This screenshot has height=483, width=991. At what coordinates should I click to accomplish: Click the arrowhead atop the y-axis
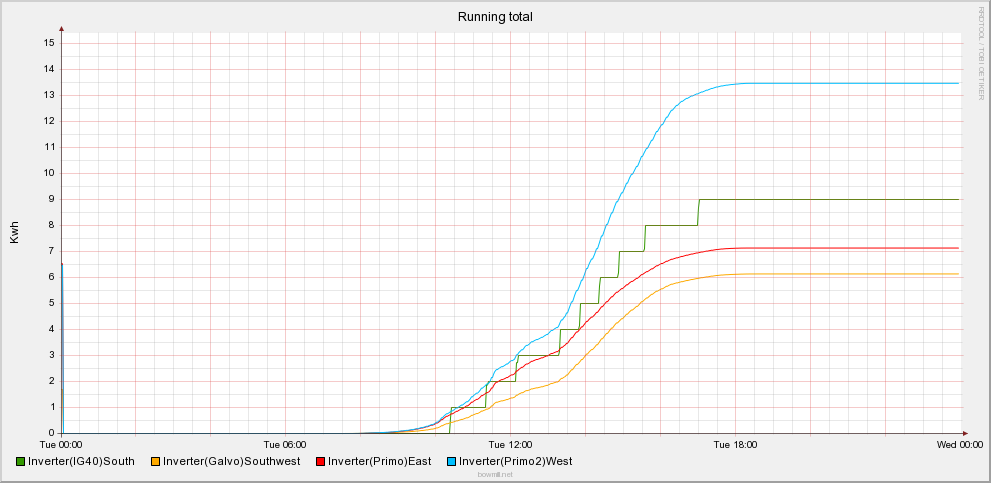click(61, 31)
